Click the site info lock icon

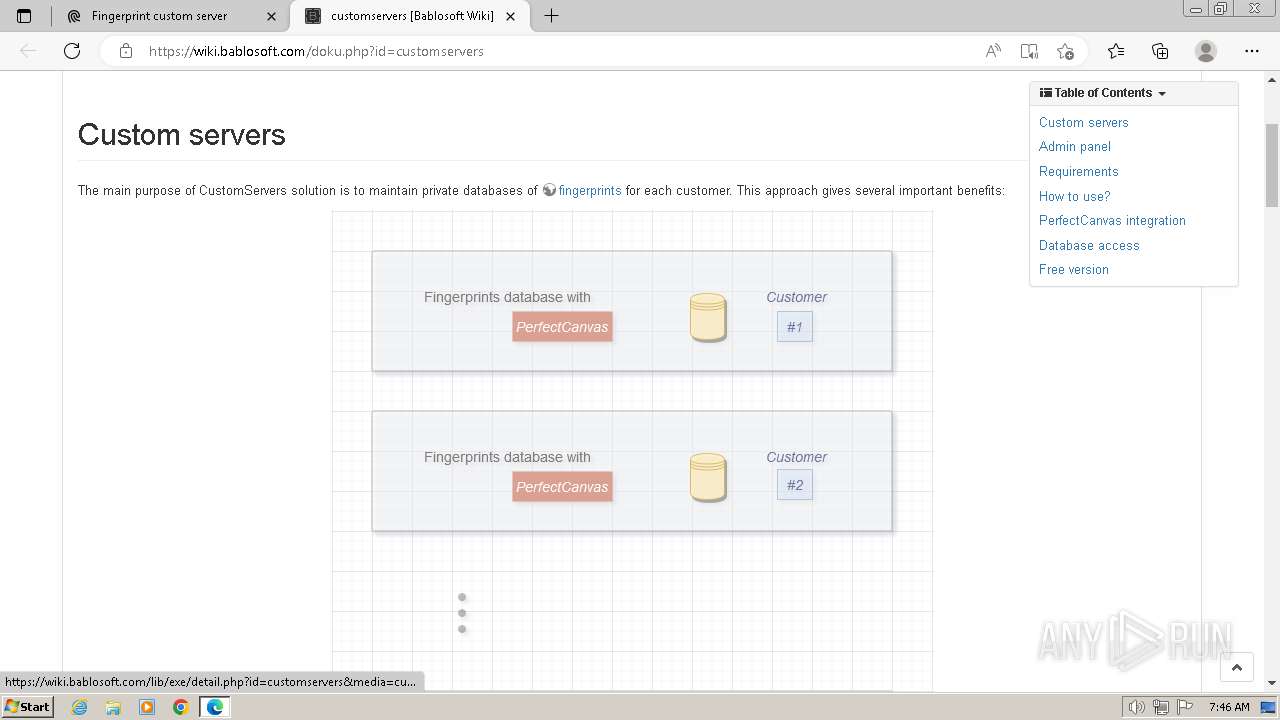tap(126, 51)
